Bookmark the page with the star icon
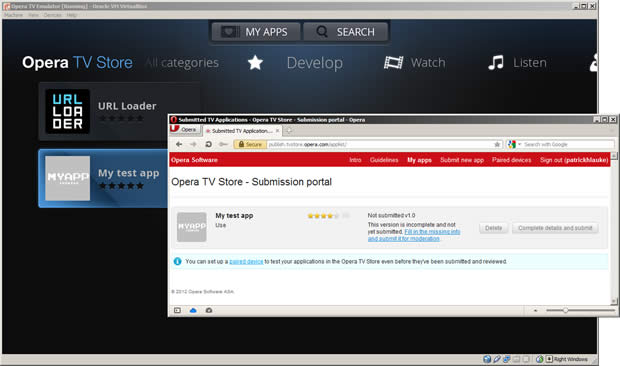Screen dimensions: 620x366 497,145
